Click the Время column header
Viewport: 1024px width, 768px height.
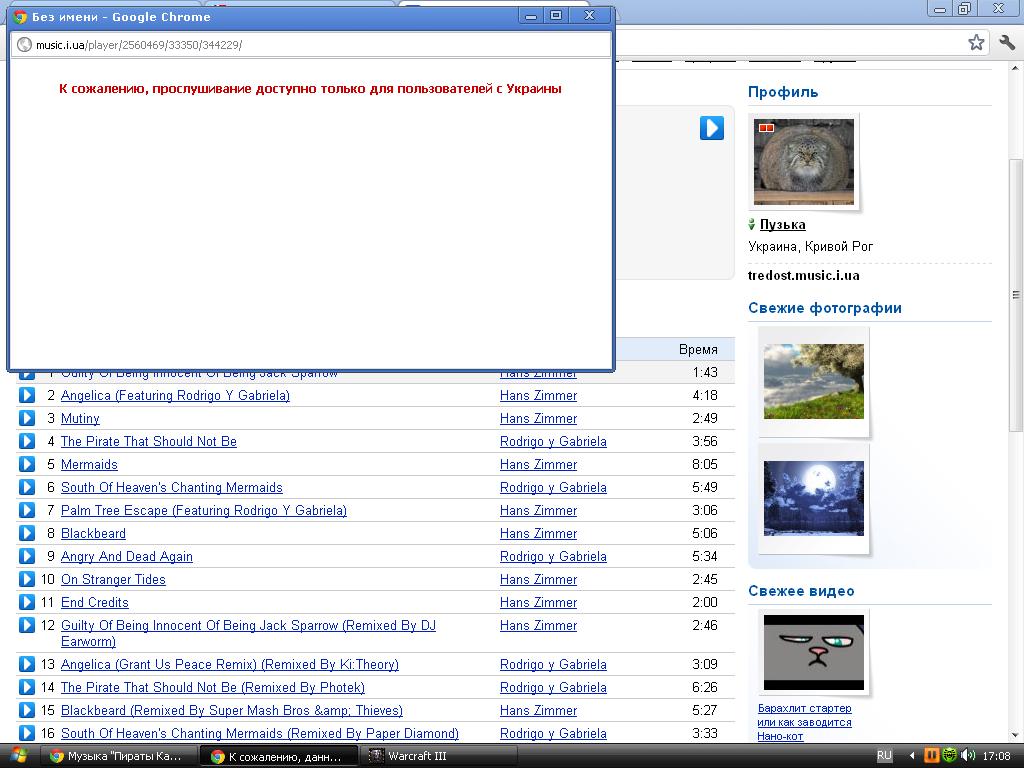tap(698, 349)
